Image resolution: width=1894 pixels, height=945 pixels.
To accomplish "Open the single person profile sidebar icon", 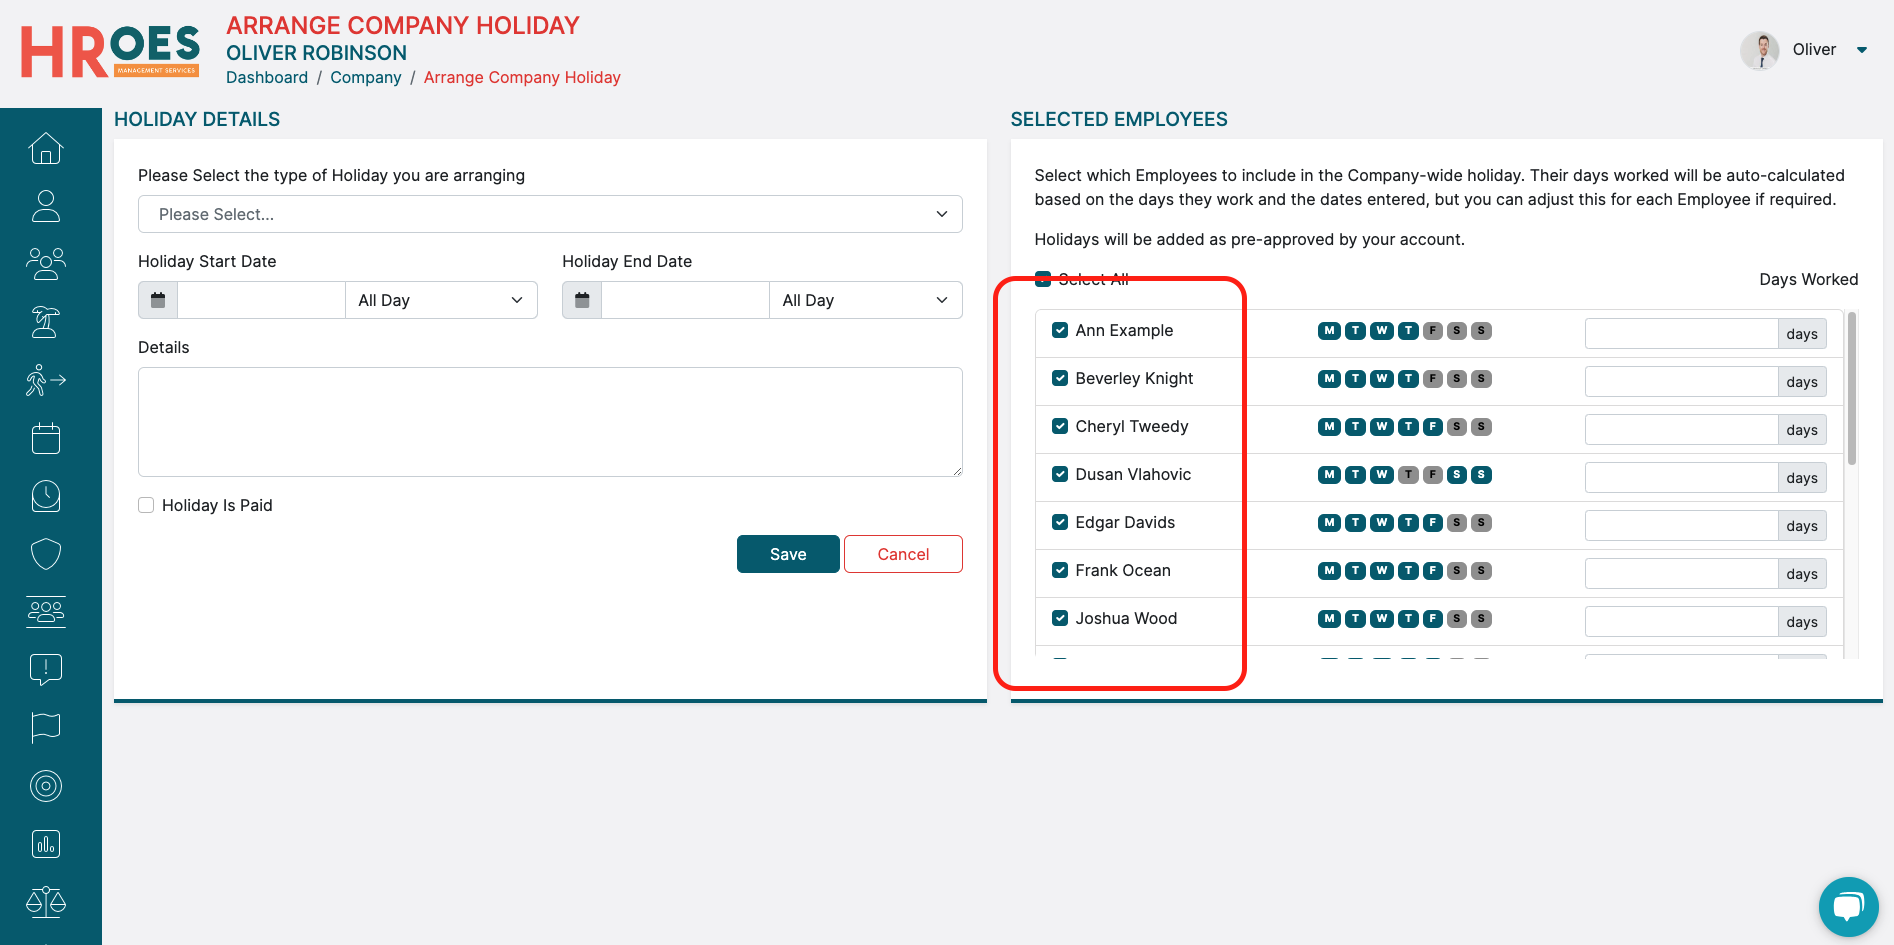I will point(46,206).
